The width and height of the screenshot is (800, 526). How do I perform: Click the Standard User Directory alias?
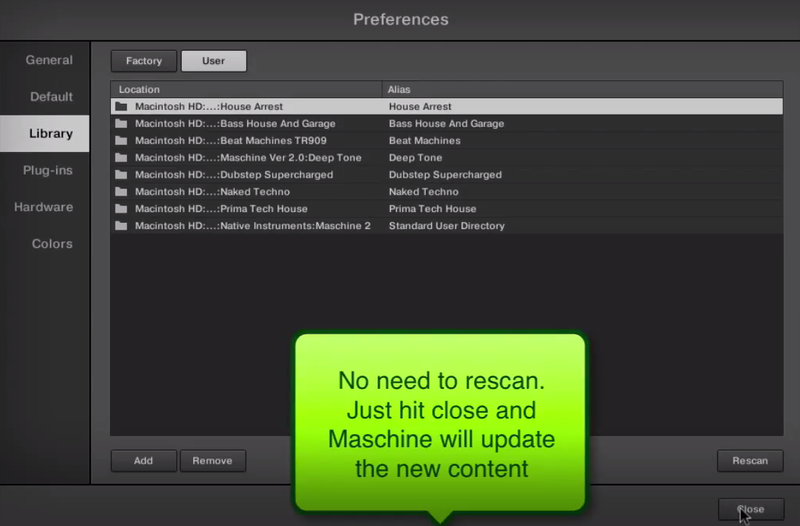[x=446, y=226]
